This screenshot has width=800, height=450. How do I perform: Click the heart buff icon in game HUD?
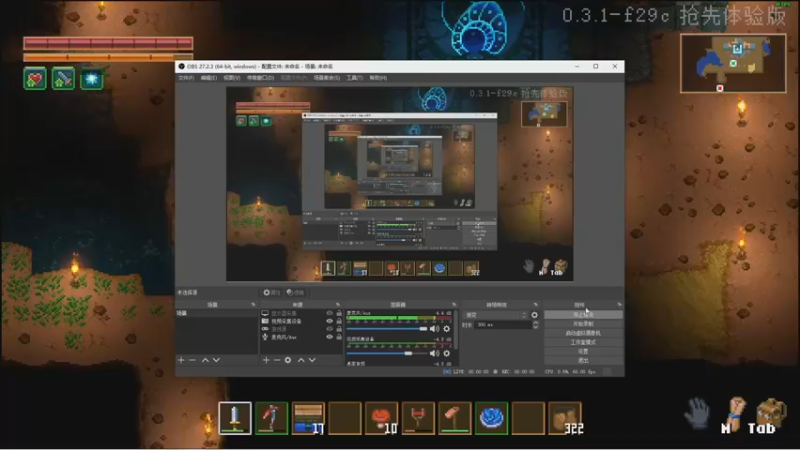35,79
